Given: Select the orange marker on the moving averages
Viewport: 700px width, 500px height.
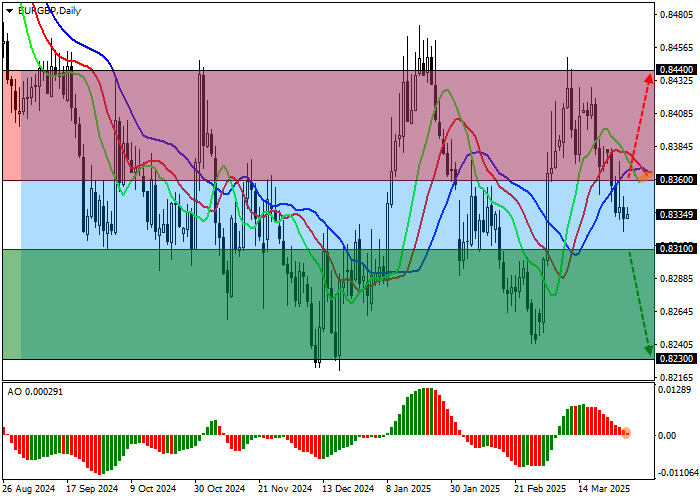Looking at the screenshot, I should click(x=647, y=175).
